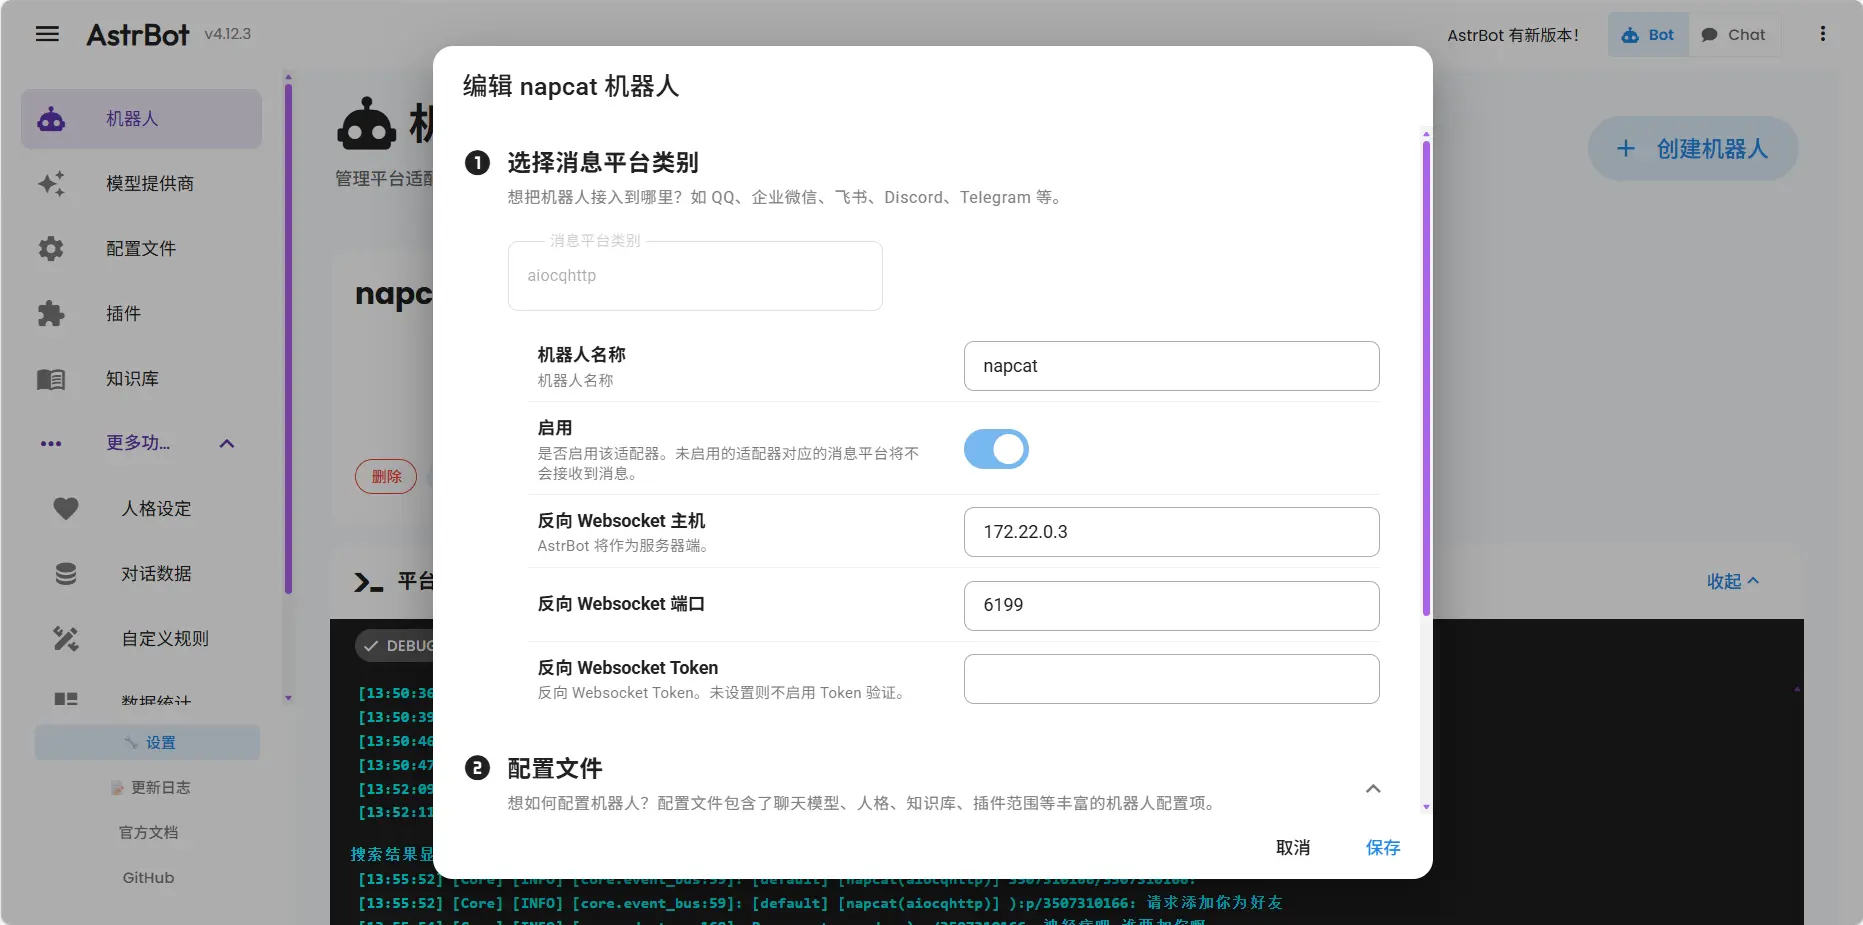The height and width of the screenshot is (925, 1863).
Task: Click the hamburger menu to collapse sidebar
Action: coord(46,33)
